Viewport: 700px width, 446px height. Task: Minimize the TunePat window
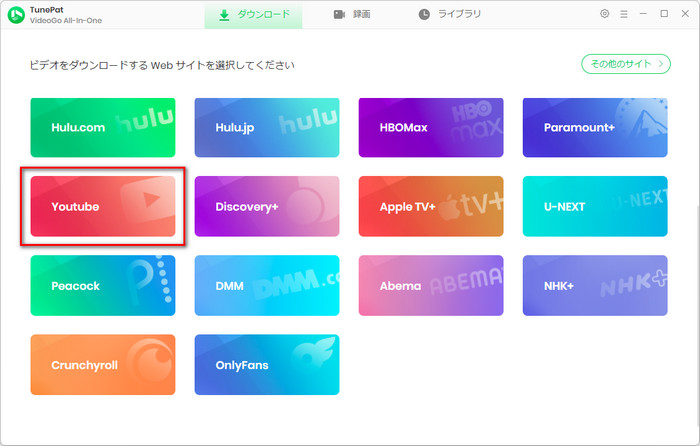coord(643,14)
